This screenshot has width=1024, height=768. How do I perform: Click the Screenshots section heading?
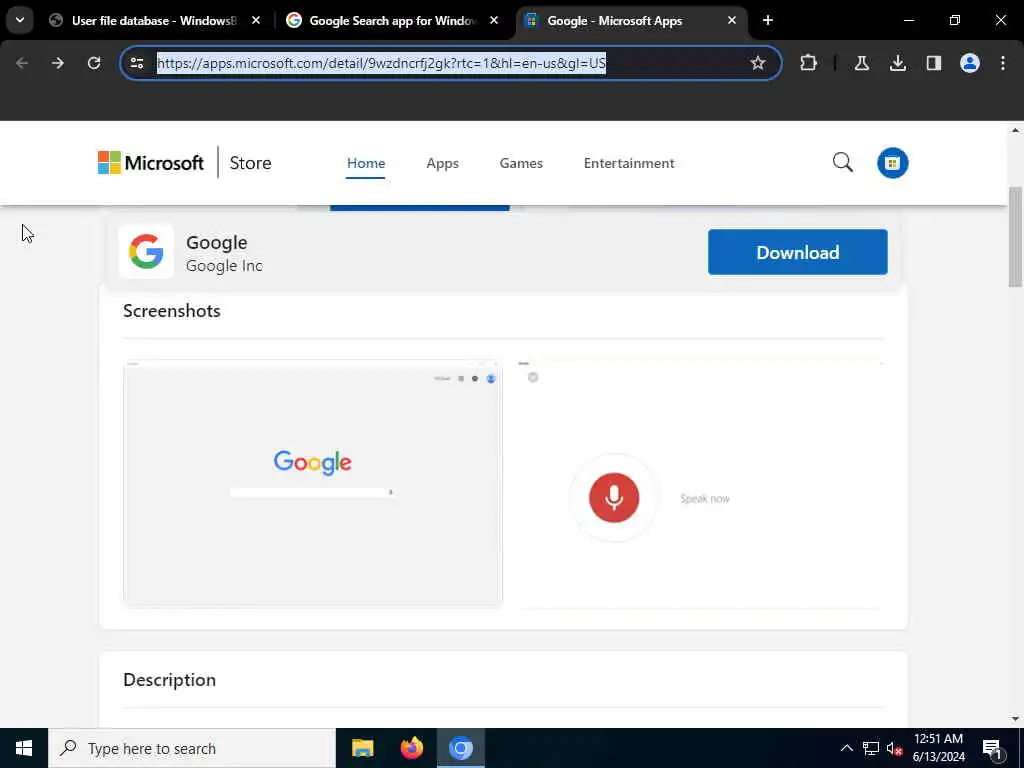[172, 311]
